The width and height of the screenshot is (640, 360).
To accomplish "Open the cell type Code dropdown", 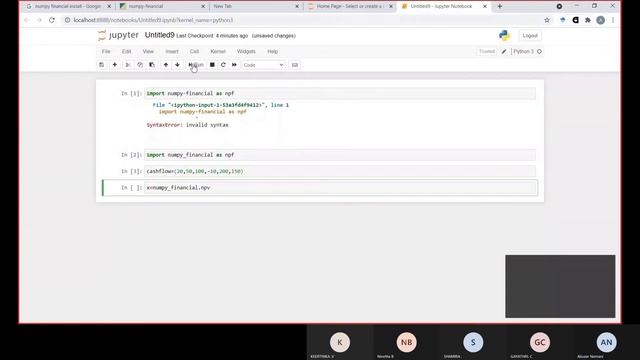I will (x=263, y=65).
